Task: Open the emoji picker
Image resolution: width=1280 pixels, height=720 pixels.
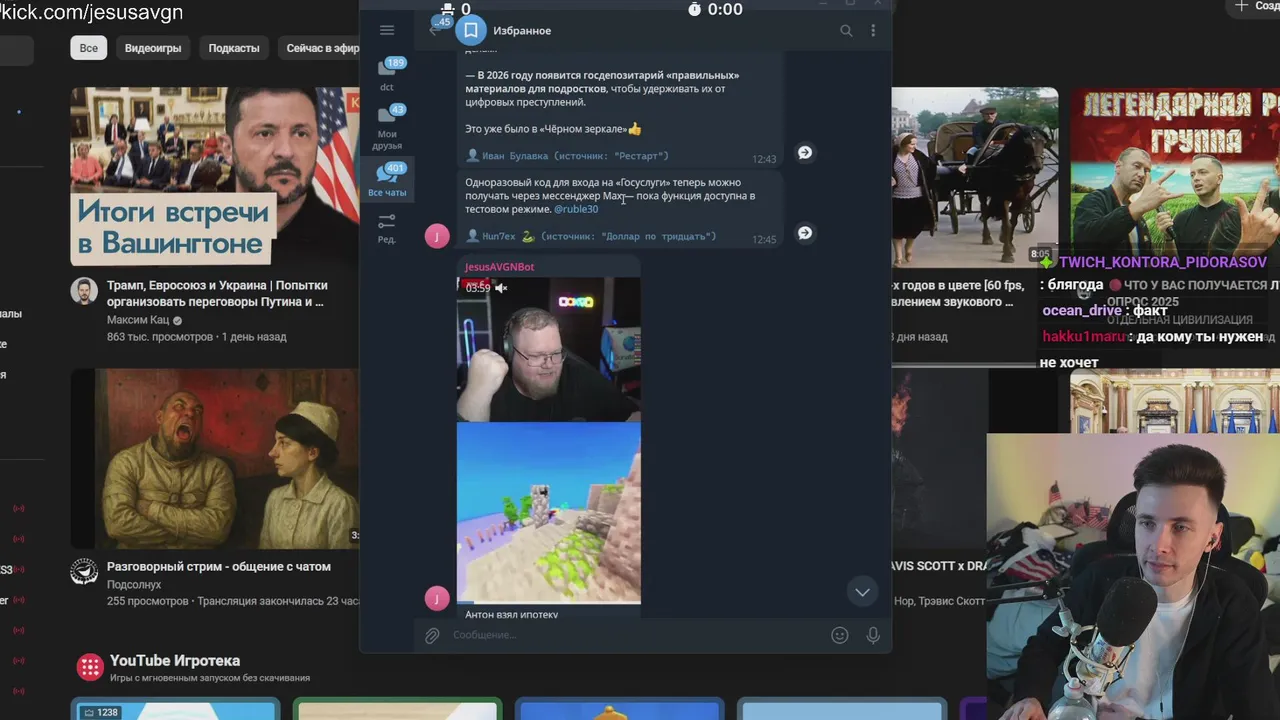Action: pos(840,635)
